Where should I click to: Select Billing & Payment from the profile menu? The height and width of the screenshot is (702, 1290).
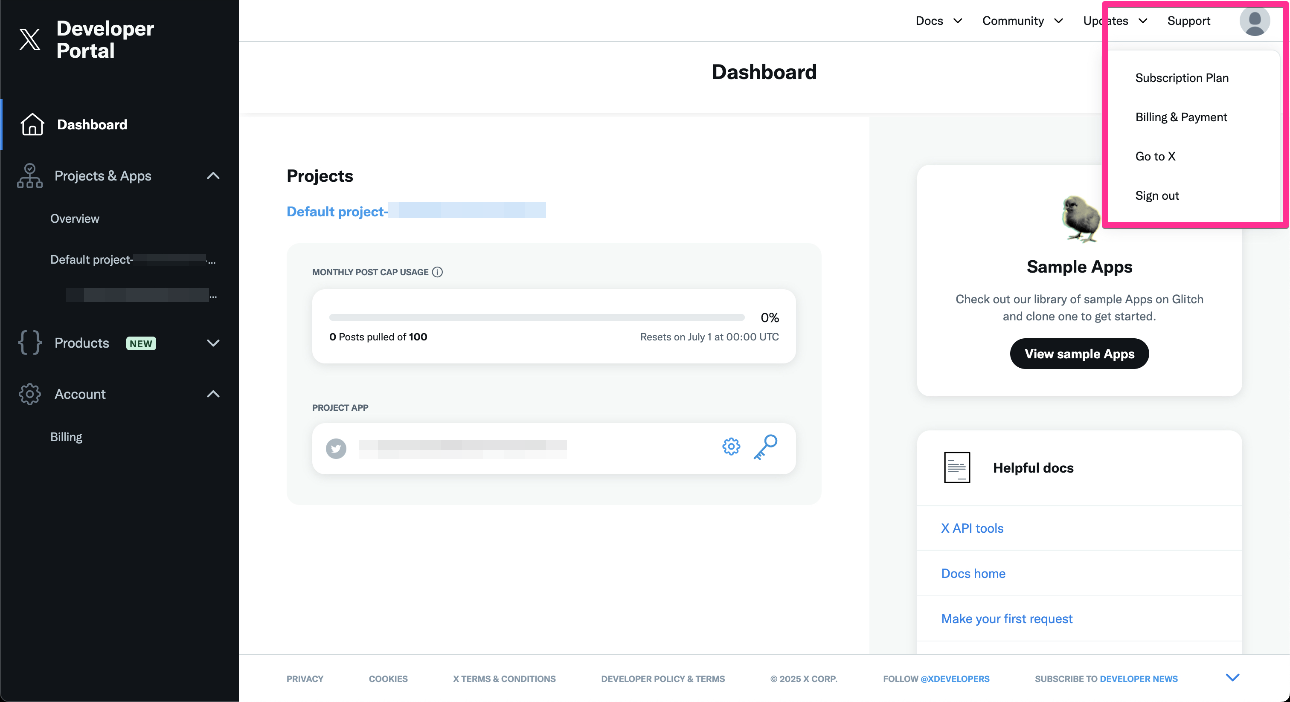[1181, 117]
